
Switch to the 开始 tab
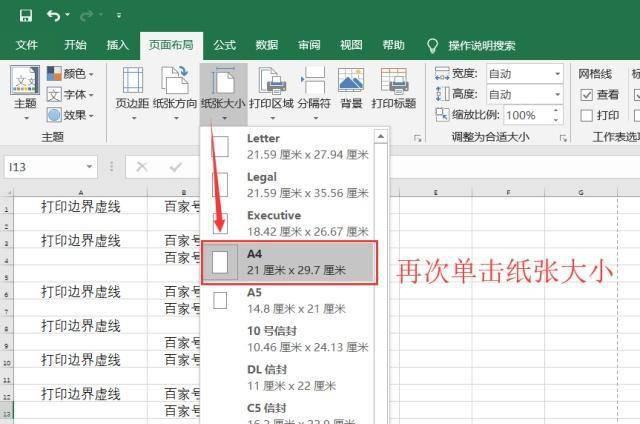pos(75,45)
